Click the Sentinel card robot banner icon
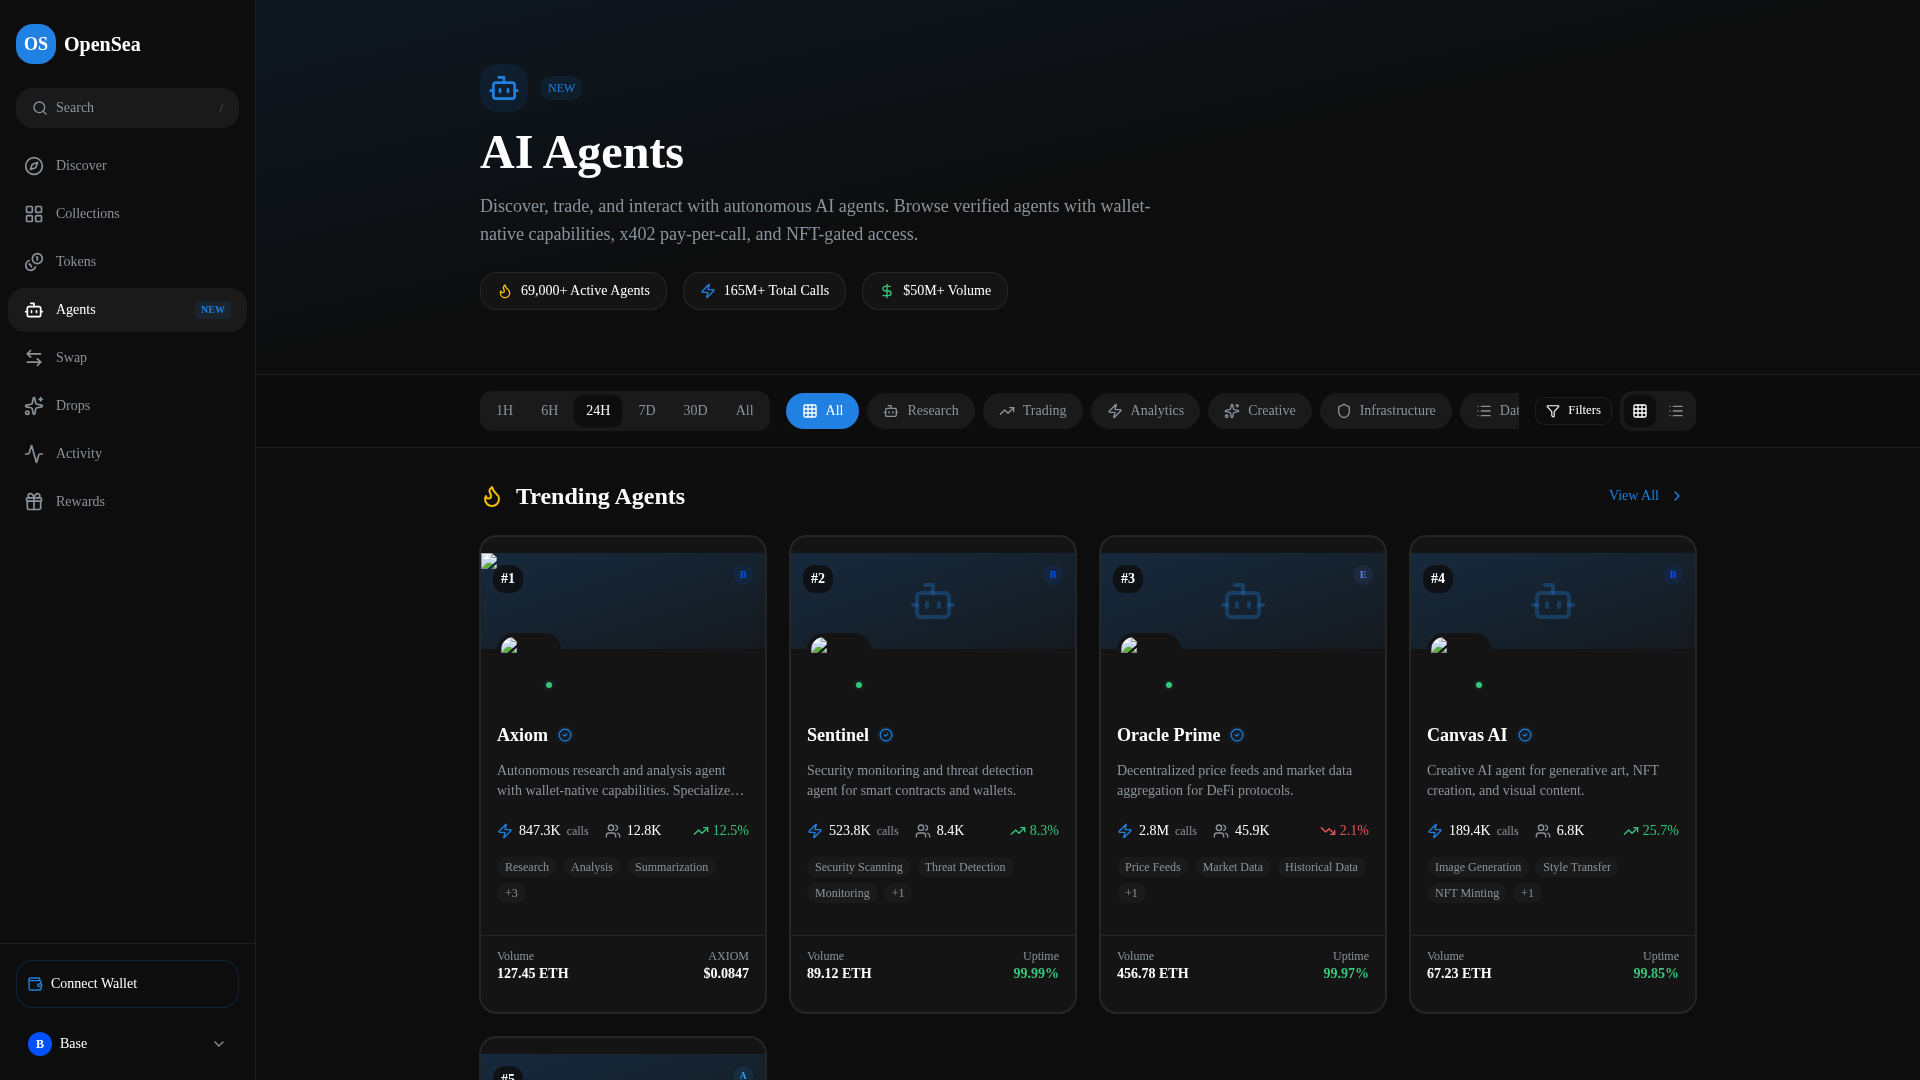Screen dimensions: 1920x1080 point(933,602)
